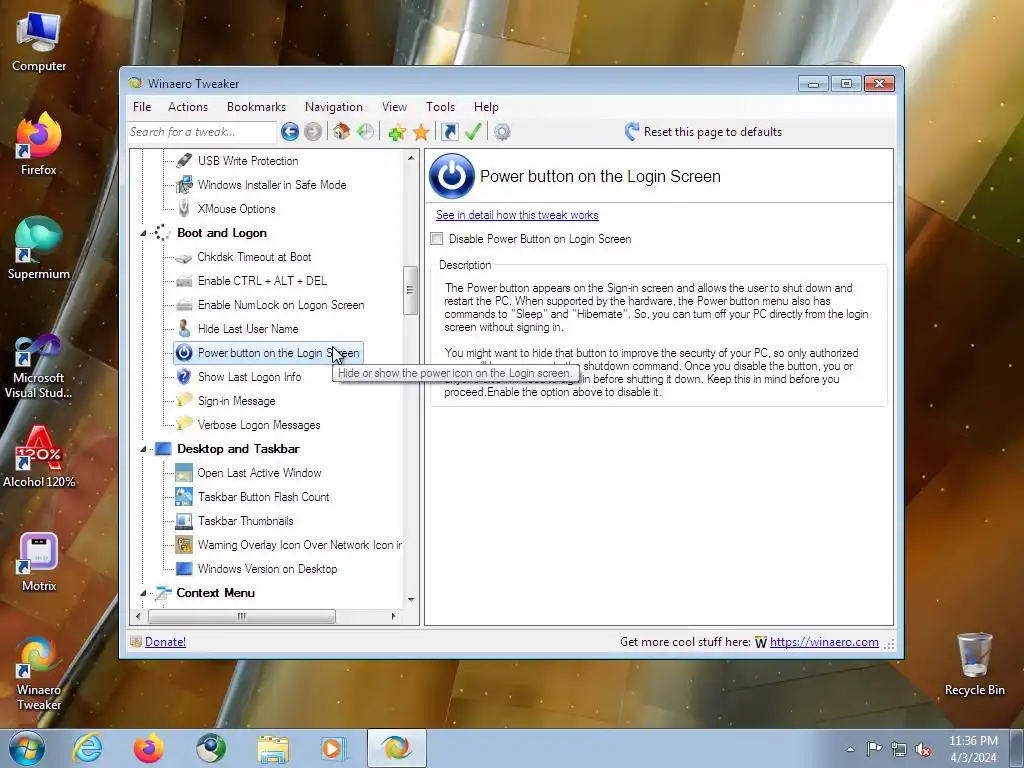Open Internet Explorer from the taskbar
The height and width of the screenshot is (768, 1024).
(88, 748)
